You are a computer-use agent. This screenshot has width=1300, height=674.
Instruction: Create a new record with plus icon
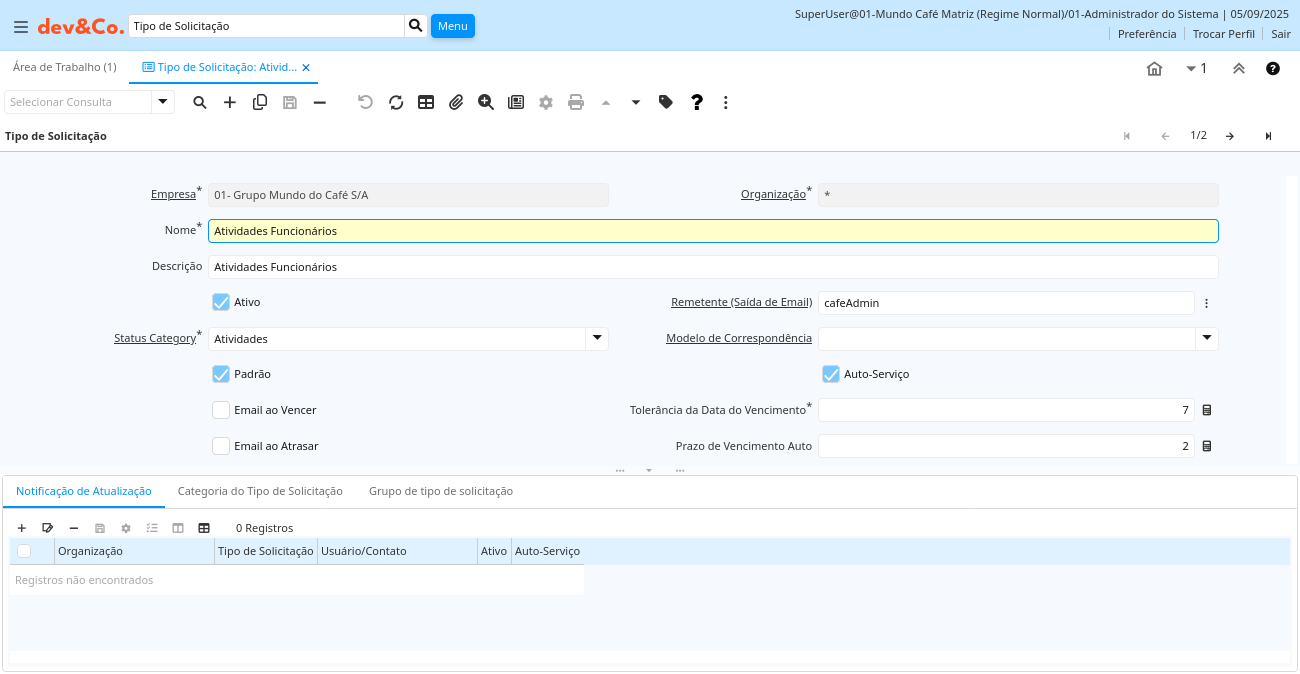(x=230, y=102)
